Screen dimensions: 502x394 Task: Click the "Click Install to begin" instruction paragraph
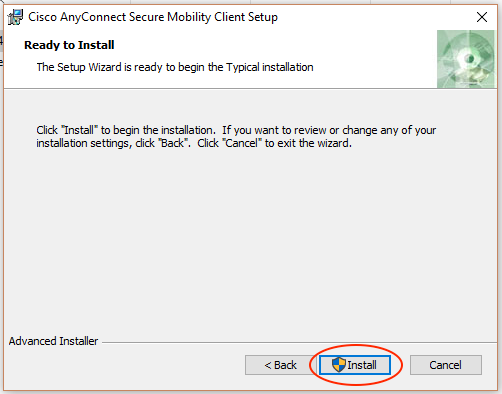click(x=236, y=137)
